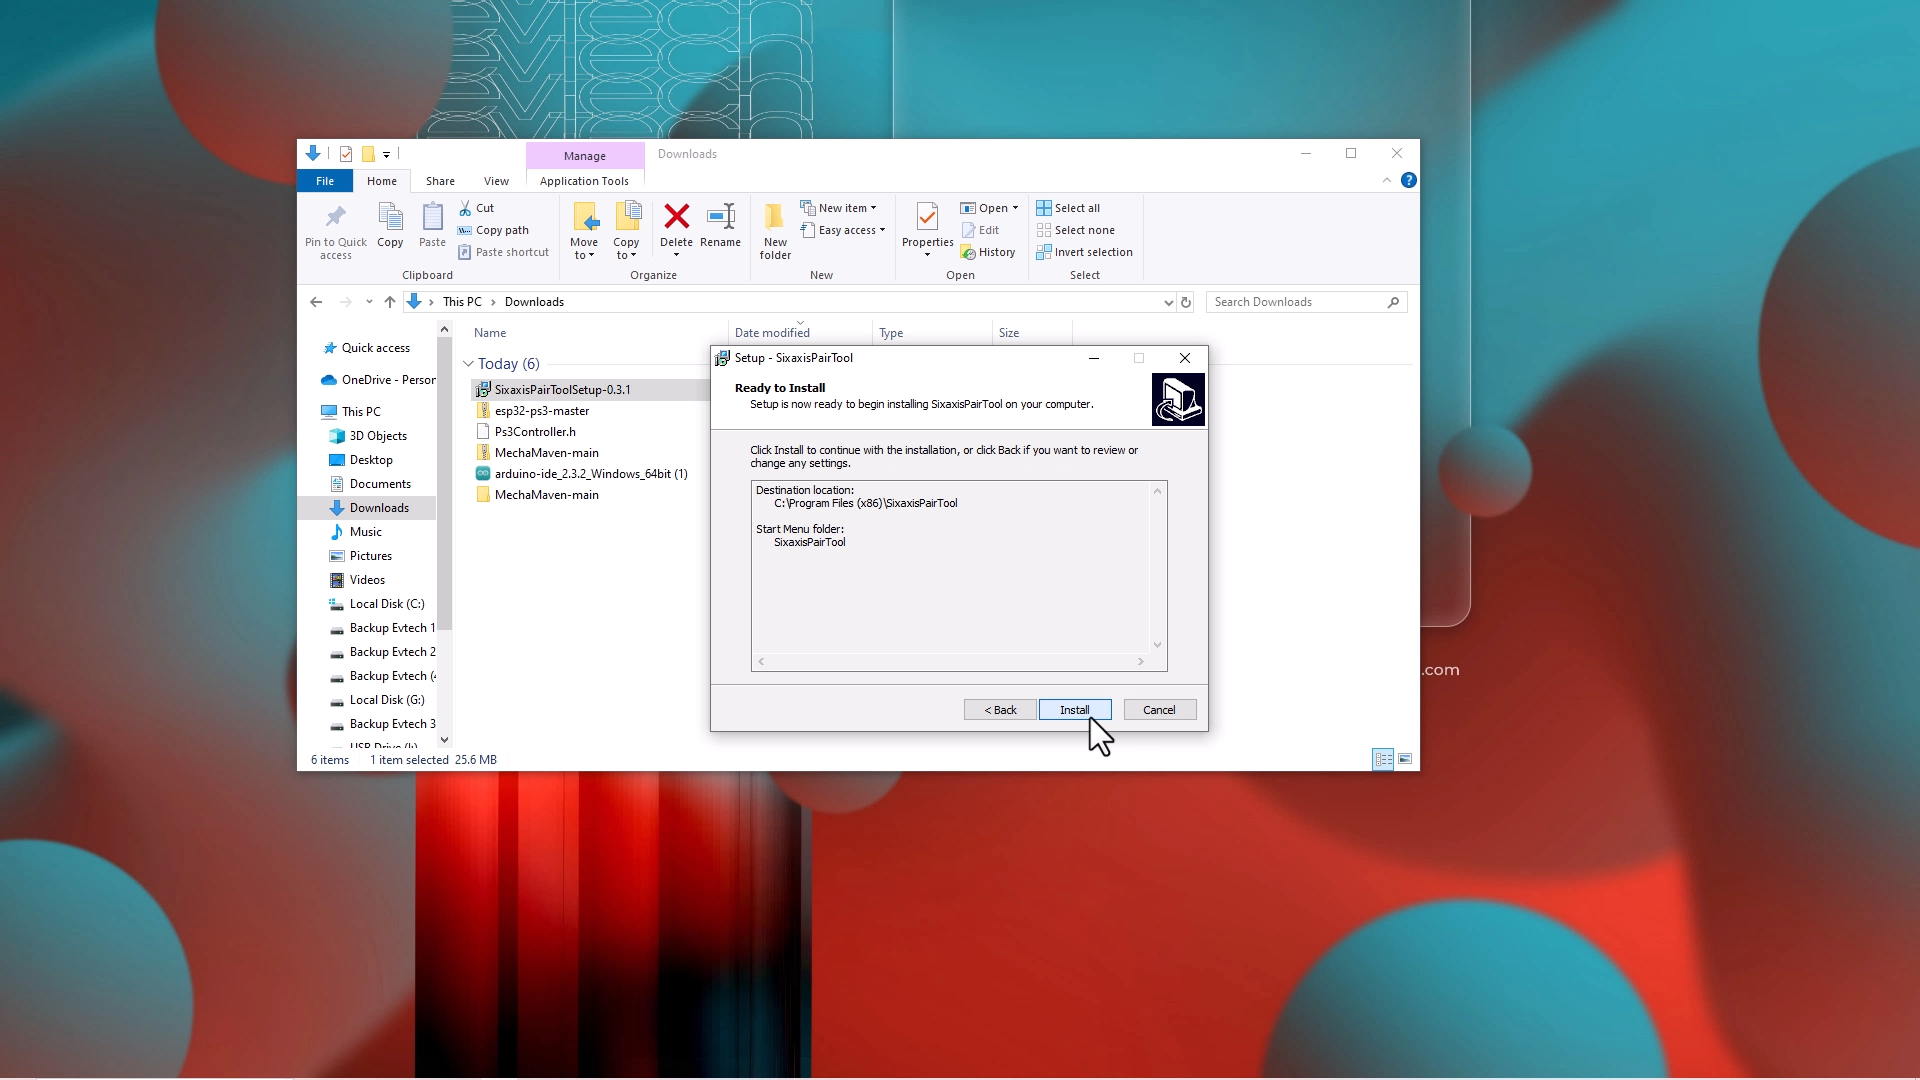Image resolution: width=1920 pixels, height=1080 pixels.
Task: Select the Ps3Controller.h file
Action: pyautogui.click(x=535, y=432)
